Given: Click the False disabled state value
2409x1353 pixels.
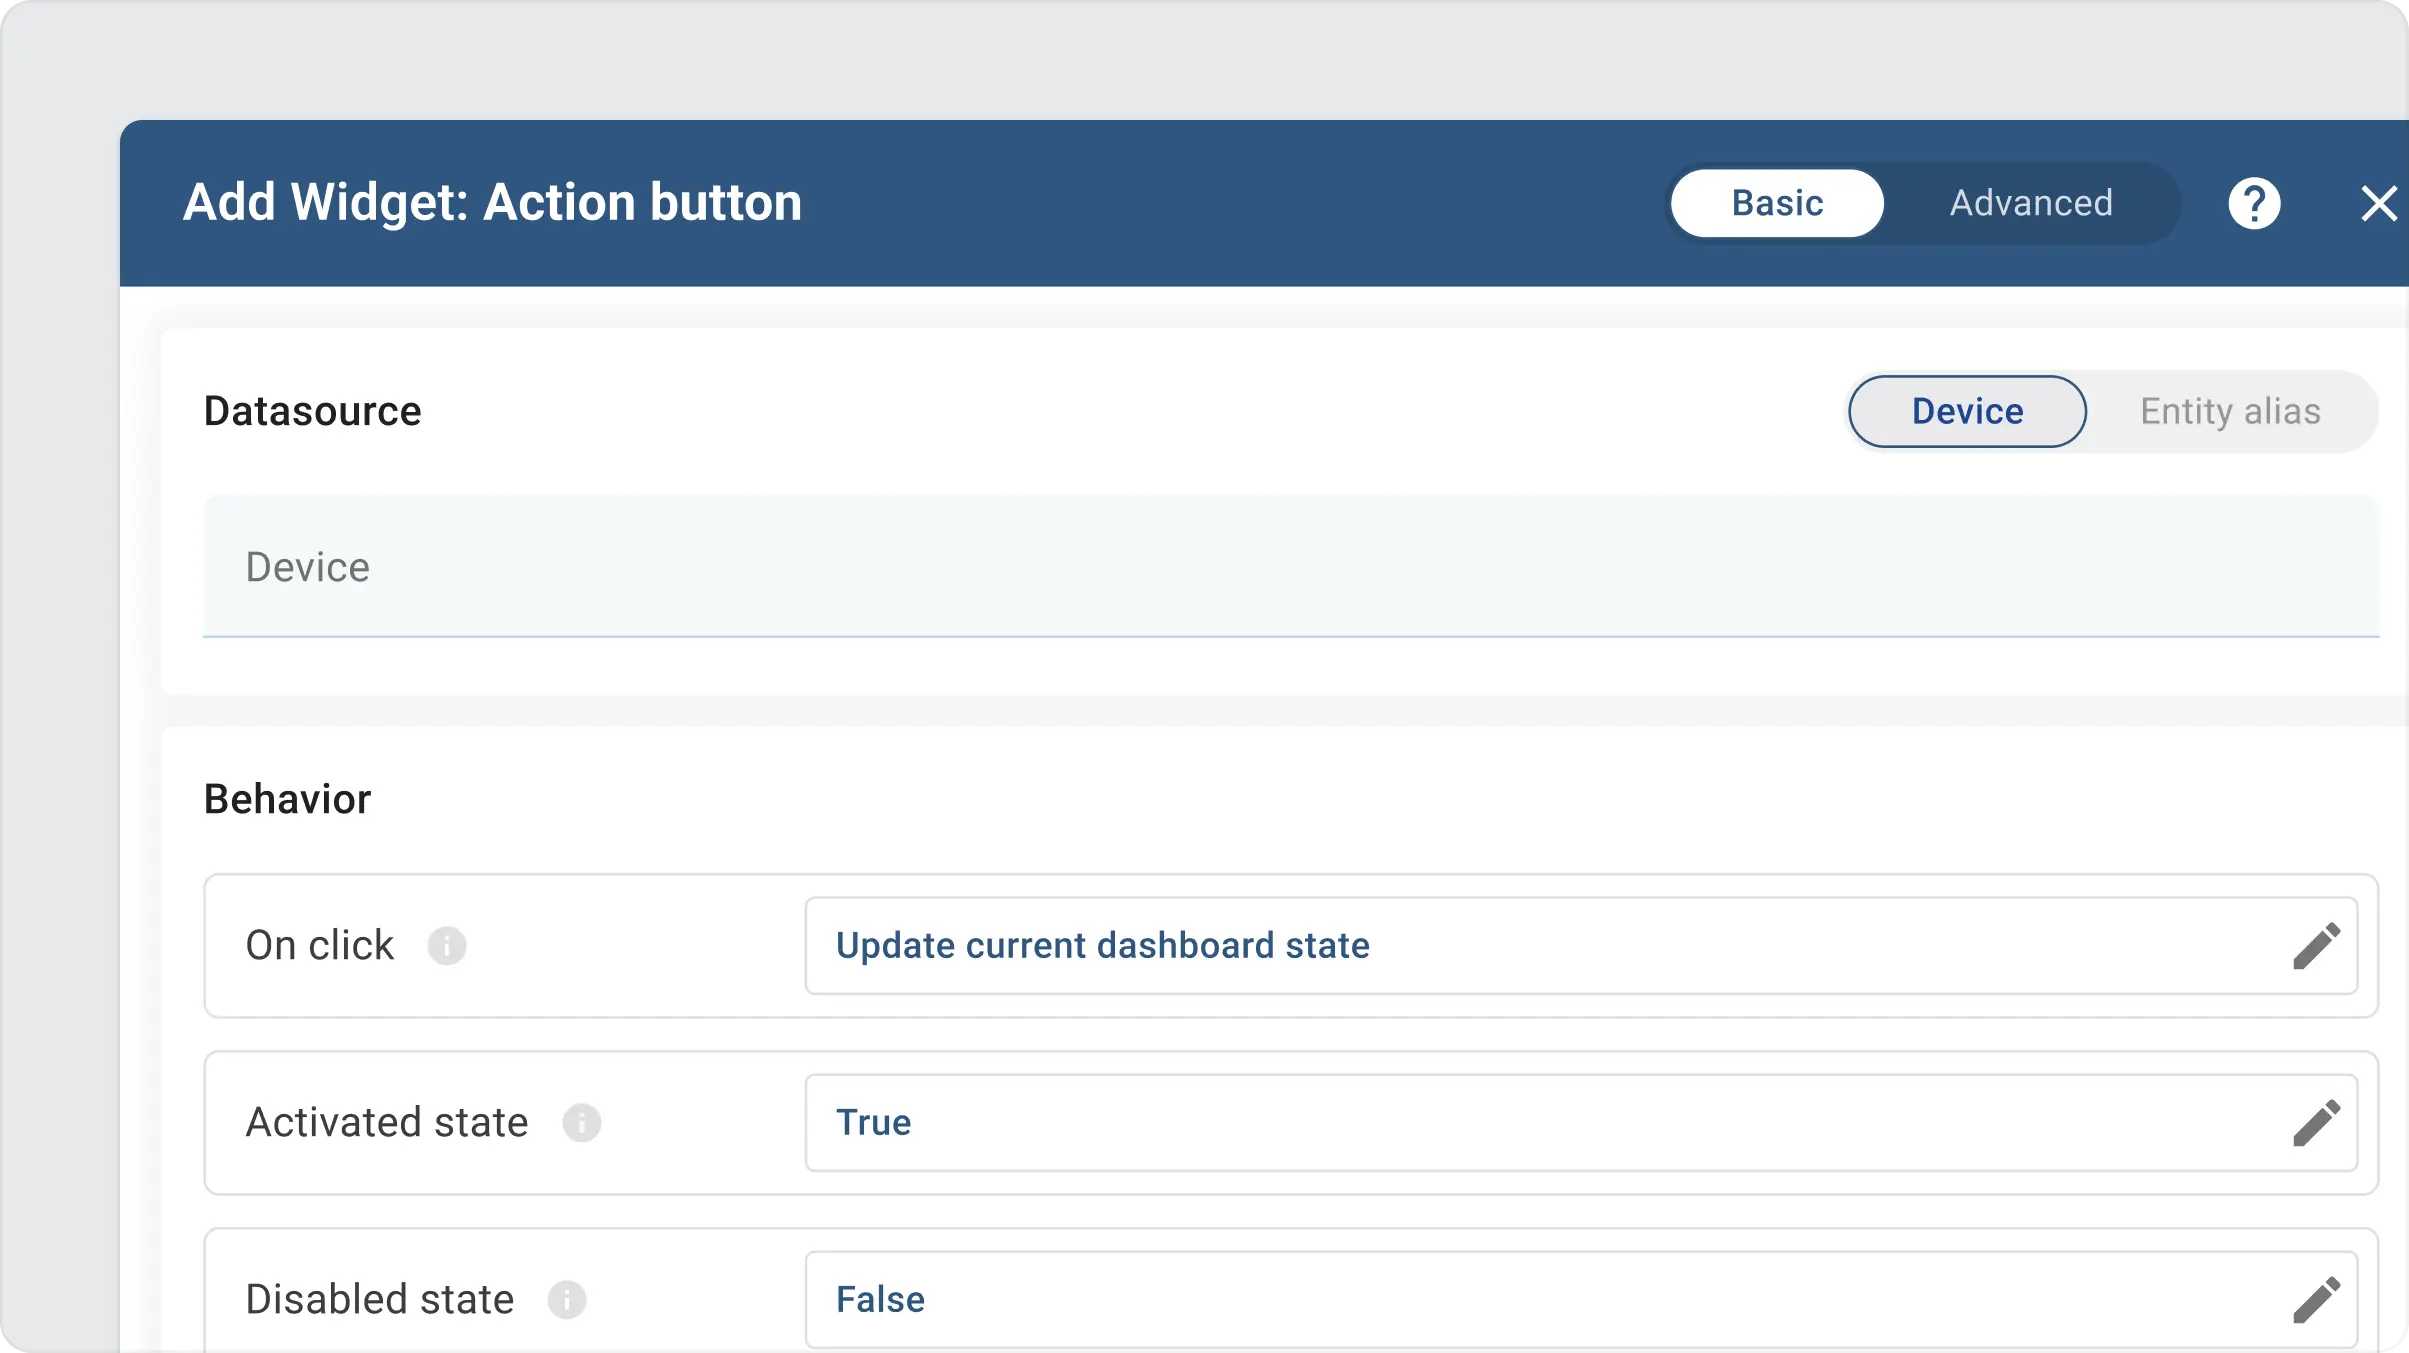Looking at the screenshot, I should [x=879, y=1299].
